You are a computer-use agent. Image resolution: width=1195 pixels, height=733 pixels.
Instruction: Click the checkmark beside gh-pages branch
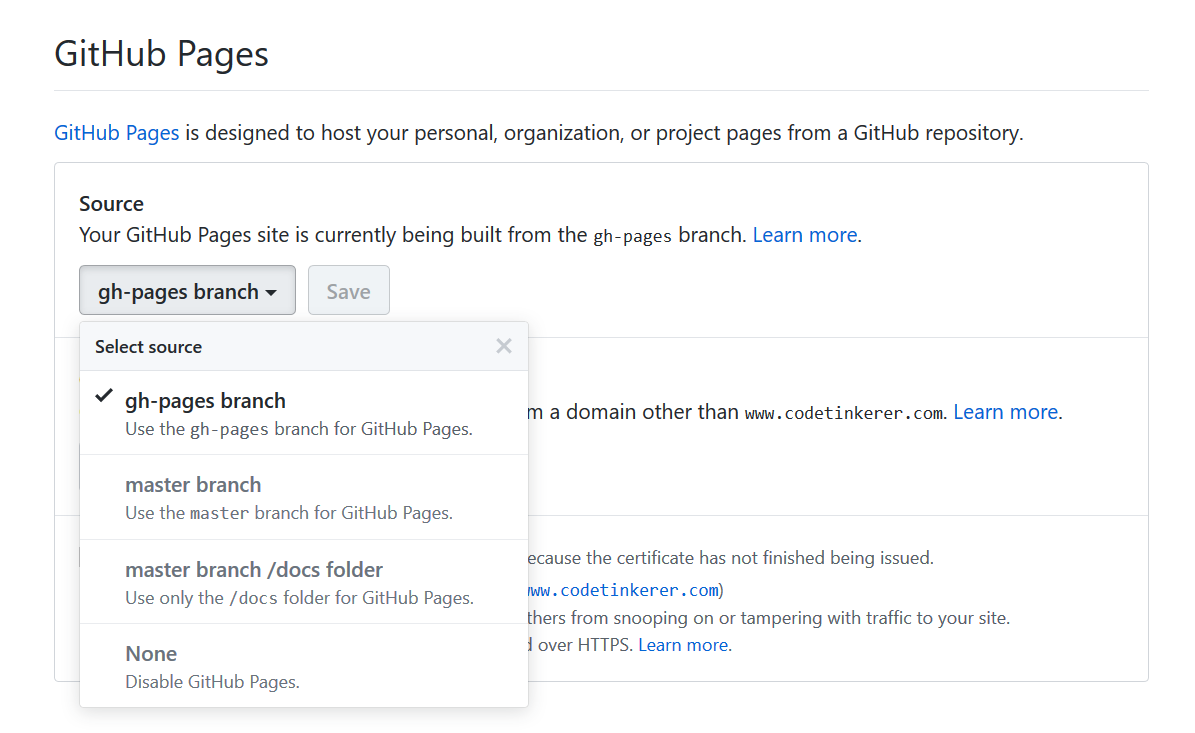pos(103,396)
